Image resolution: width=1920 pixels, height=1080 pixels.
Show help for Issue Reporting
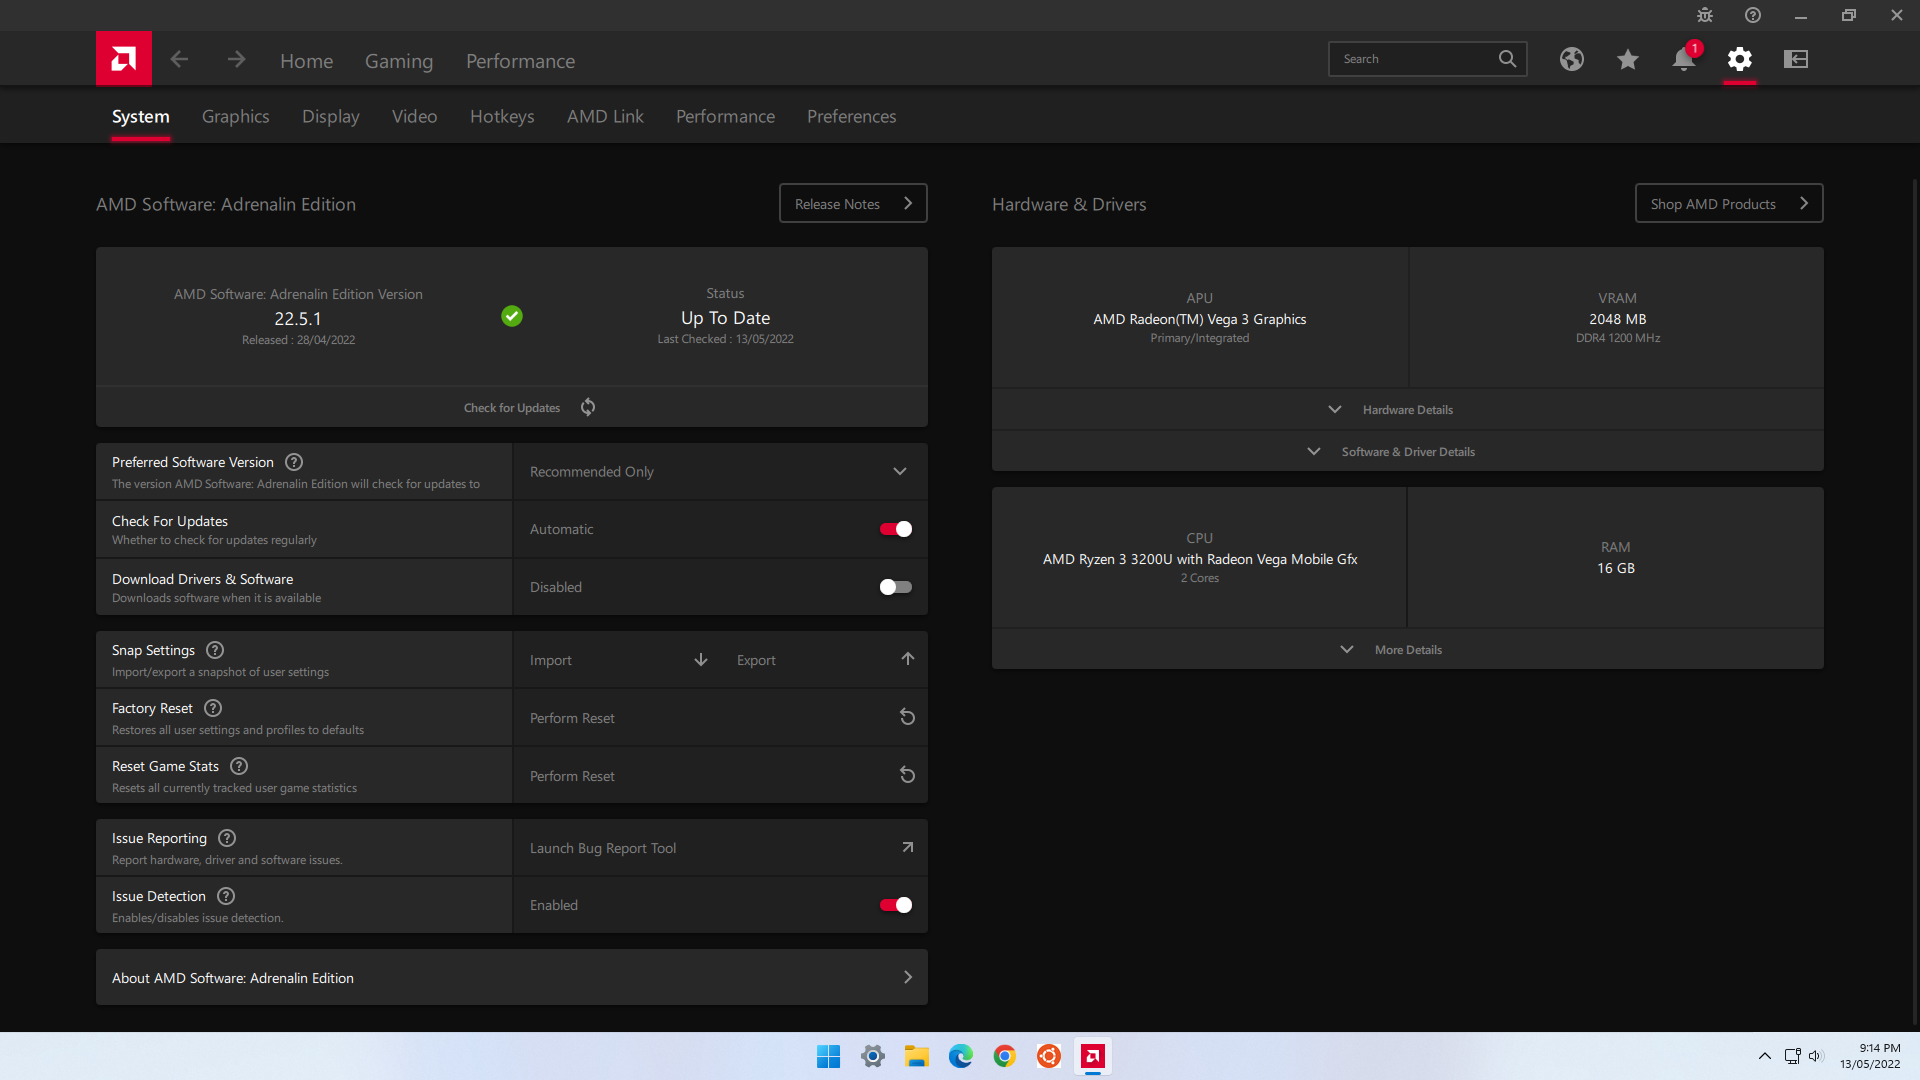[227, 838]
